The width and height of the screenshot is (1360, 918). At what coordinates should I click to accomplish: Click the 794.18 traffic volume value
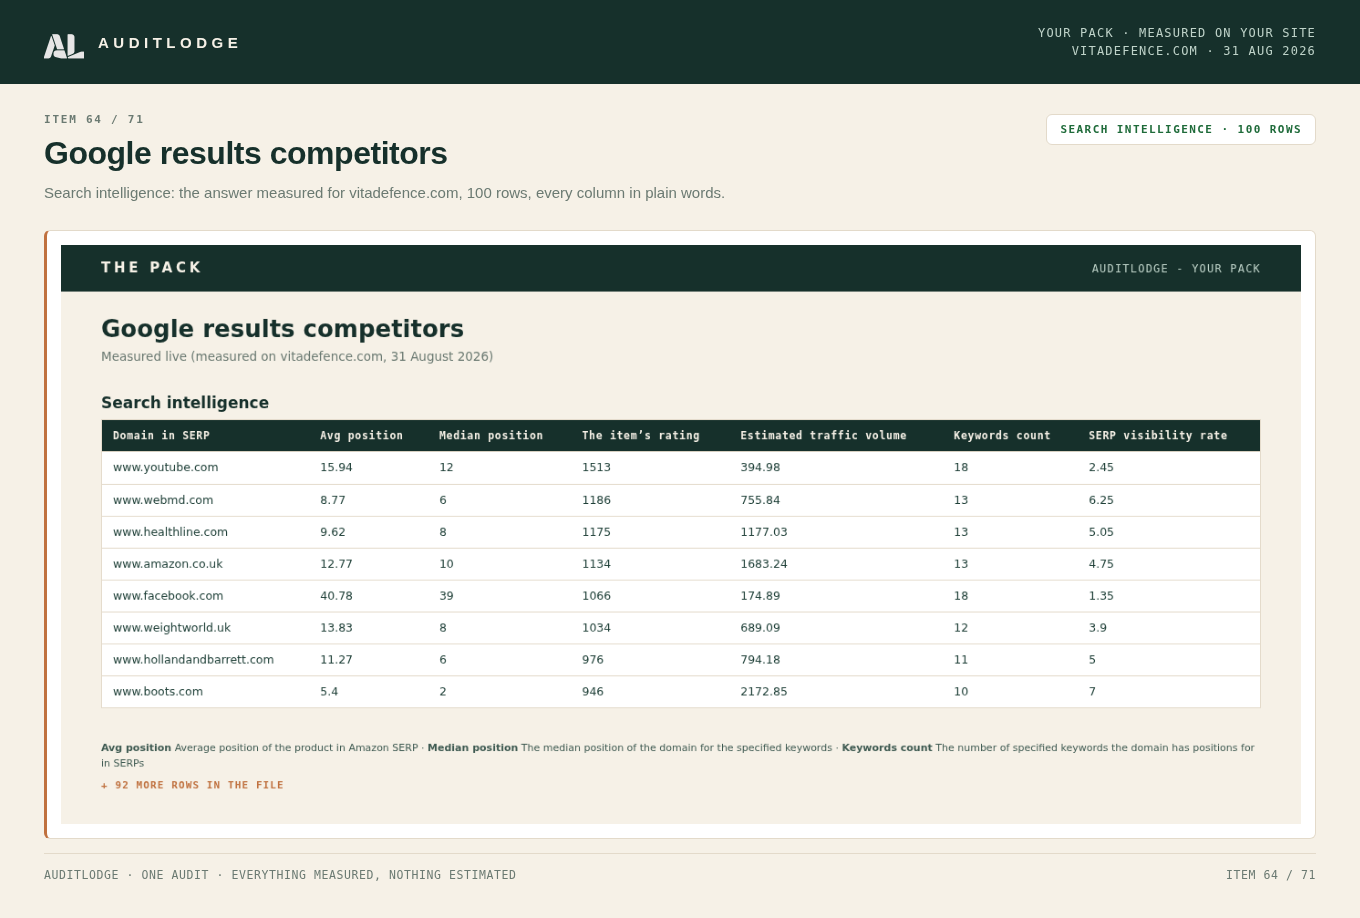pyautogui.click(x=760, y=660)
